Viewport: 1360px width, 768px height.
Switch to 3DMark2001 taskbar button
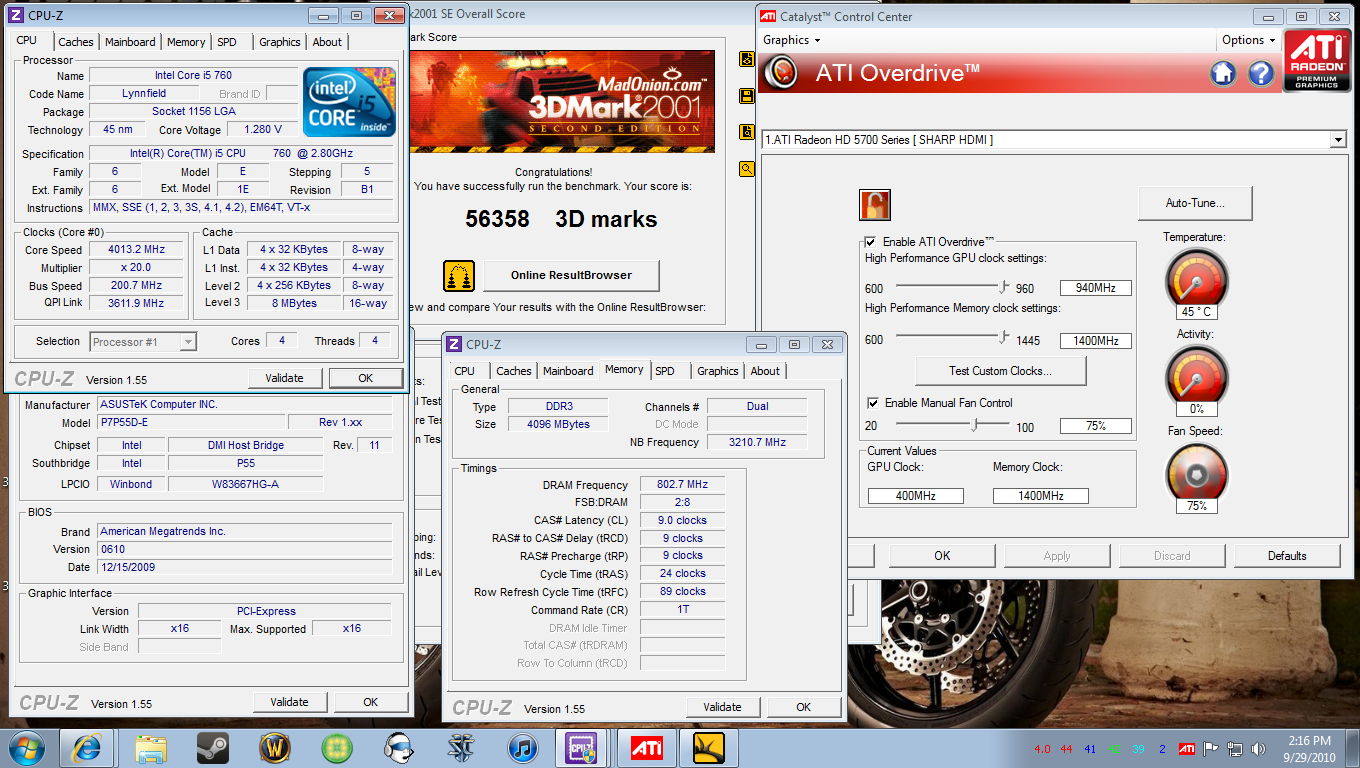tap(708, 747)
